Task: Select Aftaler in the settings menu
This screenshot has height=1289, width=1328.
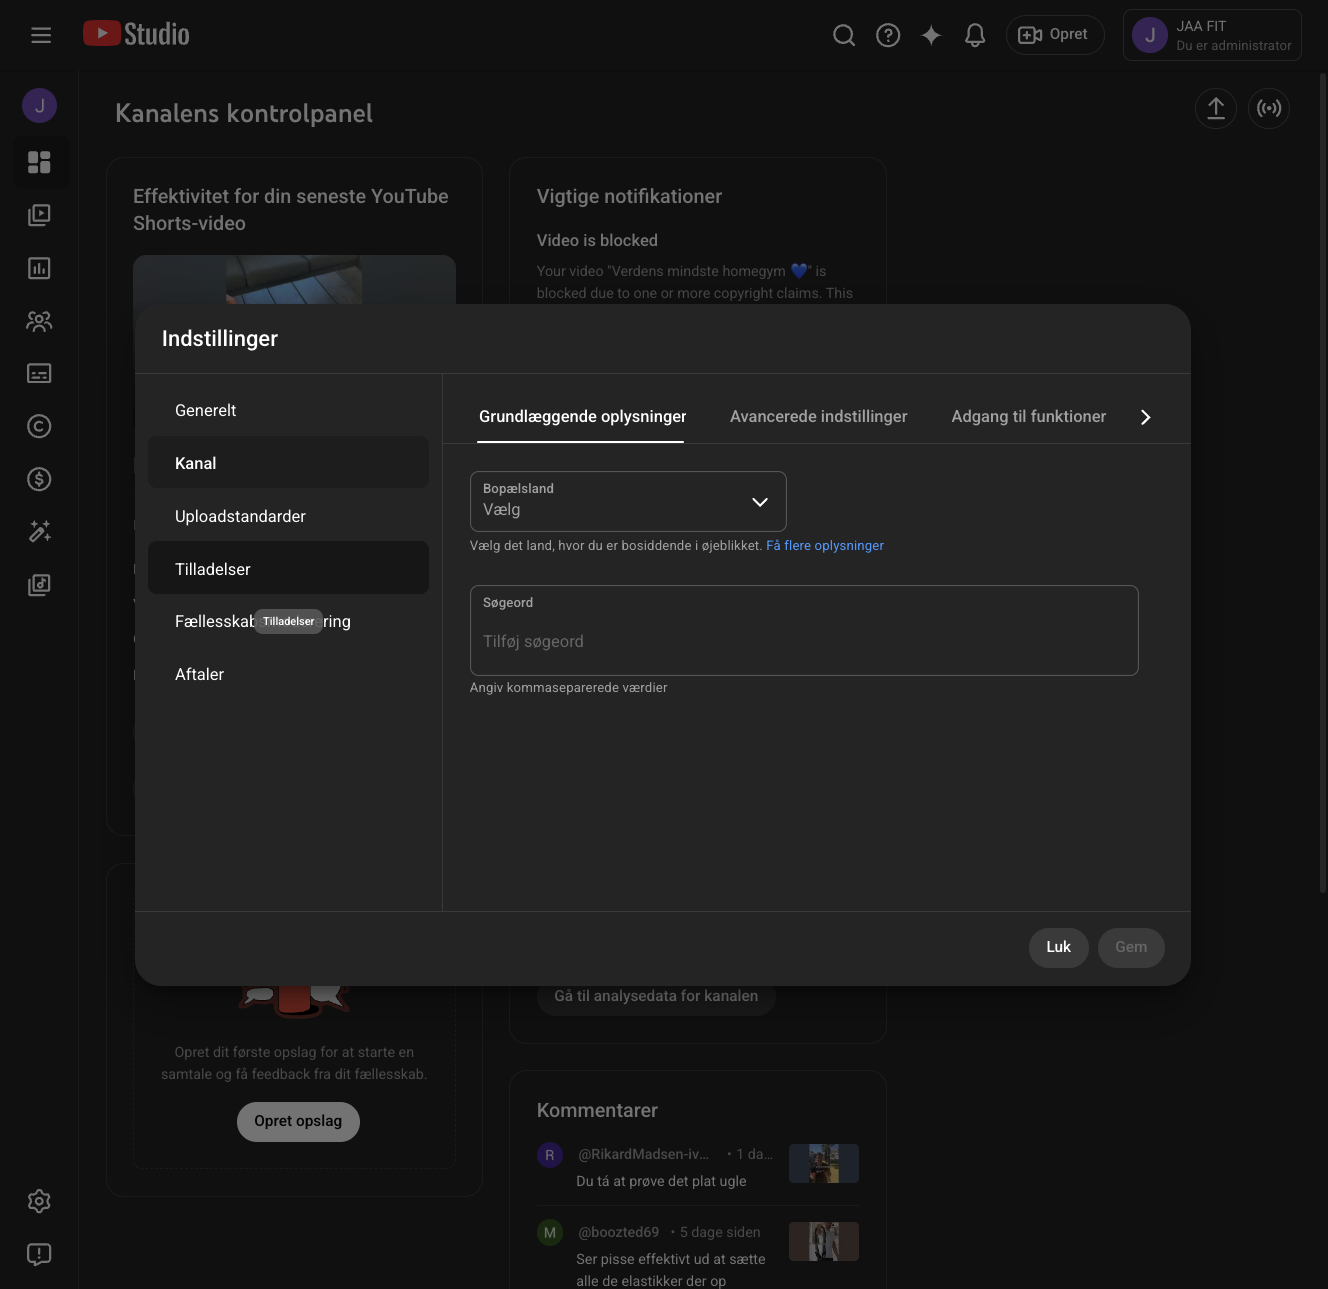Action: 288,674
